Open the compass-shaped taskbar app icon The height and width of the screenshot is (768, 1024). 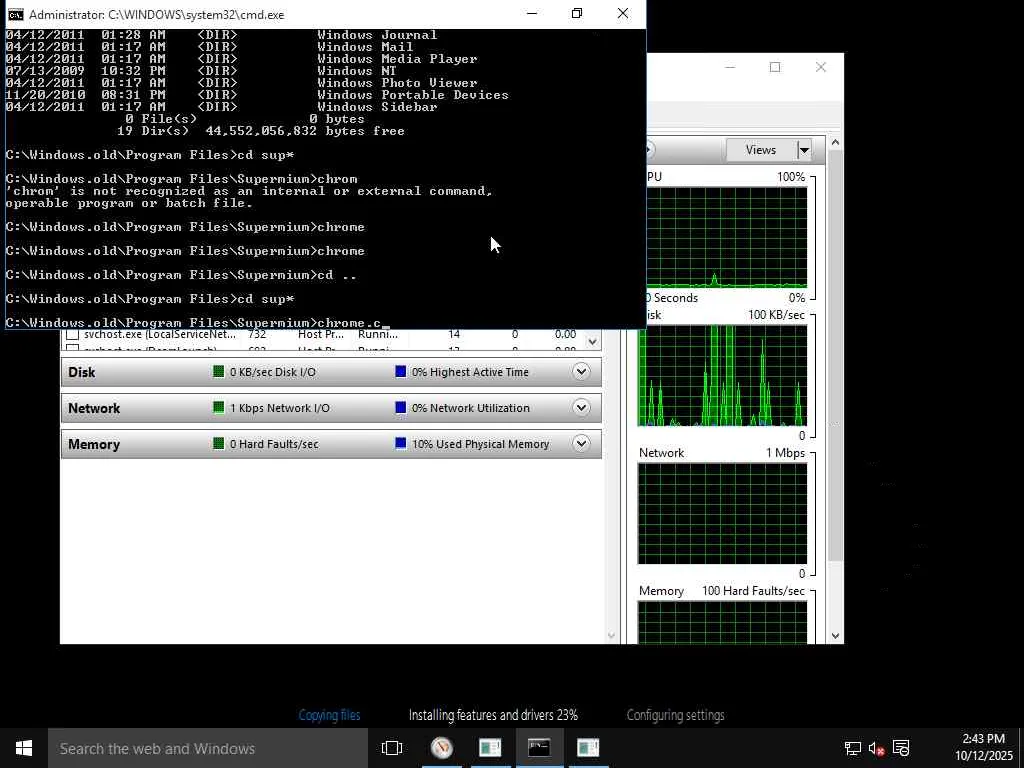(441, 748)
